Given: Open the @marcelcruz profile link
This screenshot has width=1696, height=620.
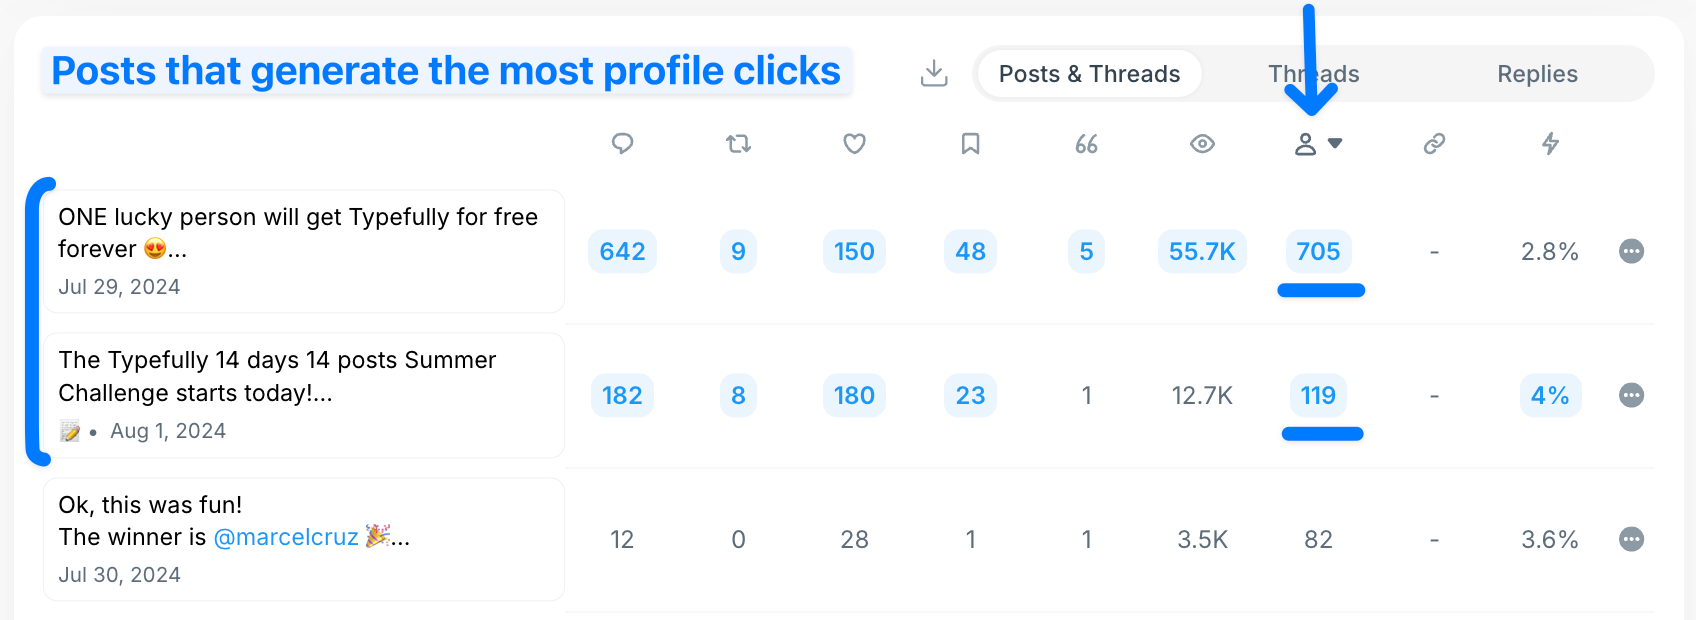Looking at the screenshot, I should 285,537.
